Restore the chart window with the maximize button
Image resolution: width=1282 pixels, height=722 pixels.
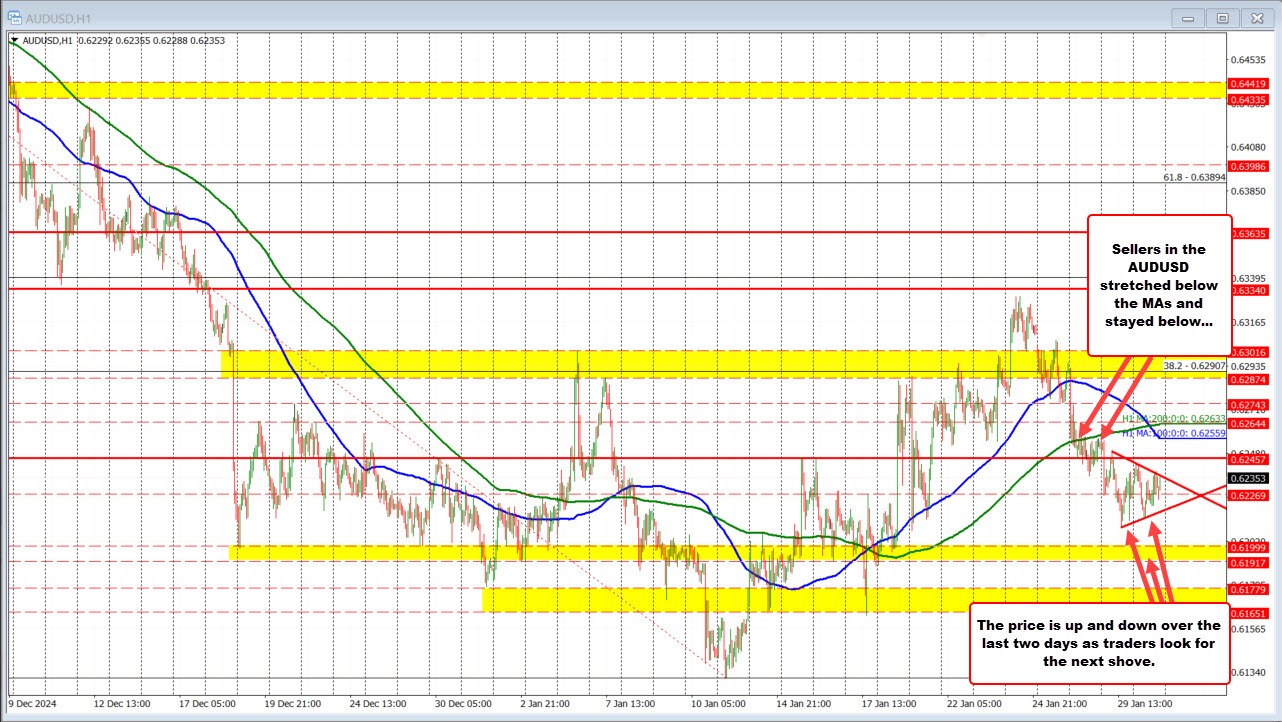point(1223,17)
